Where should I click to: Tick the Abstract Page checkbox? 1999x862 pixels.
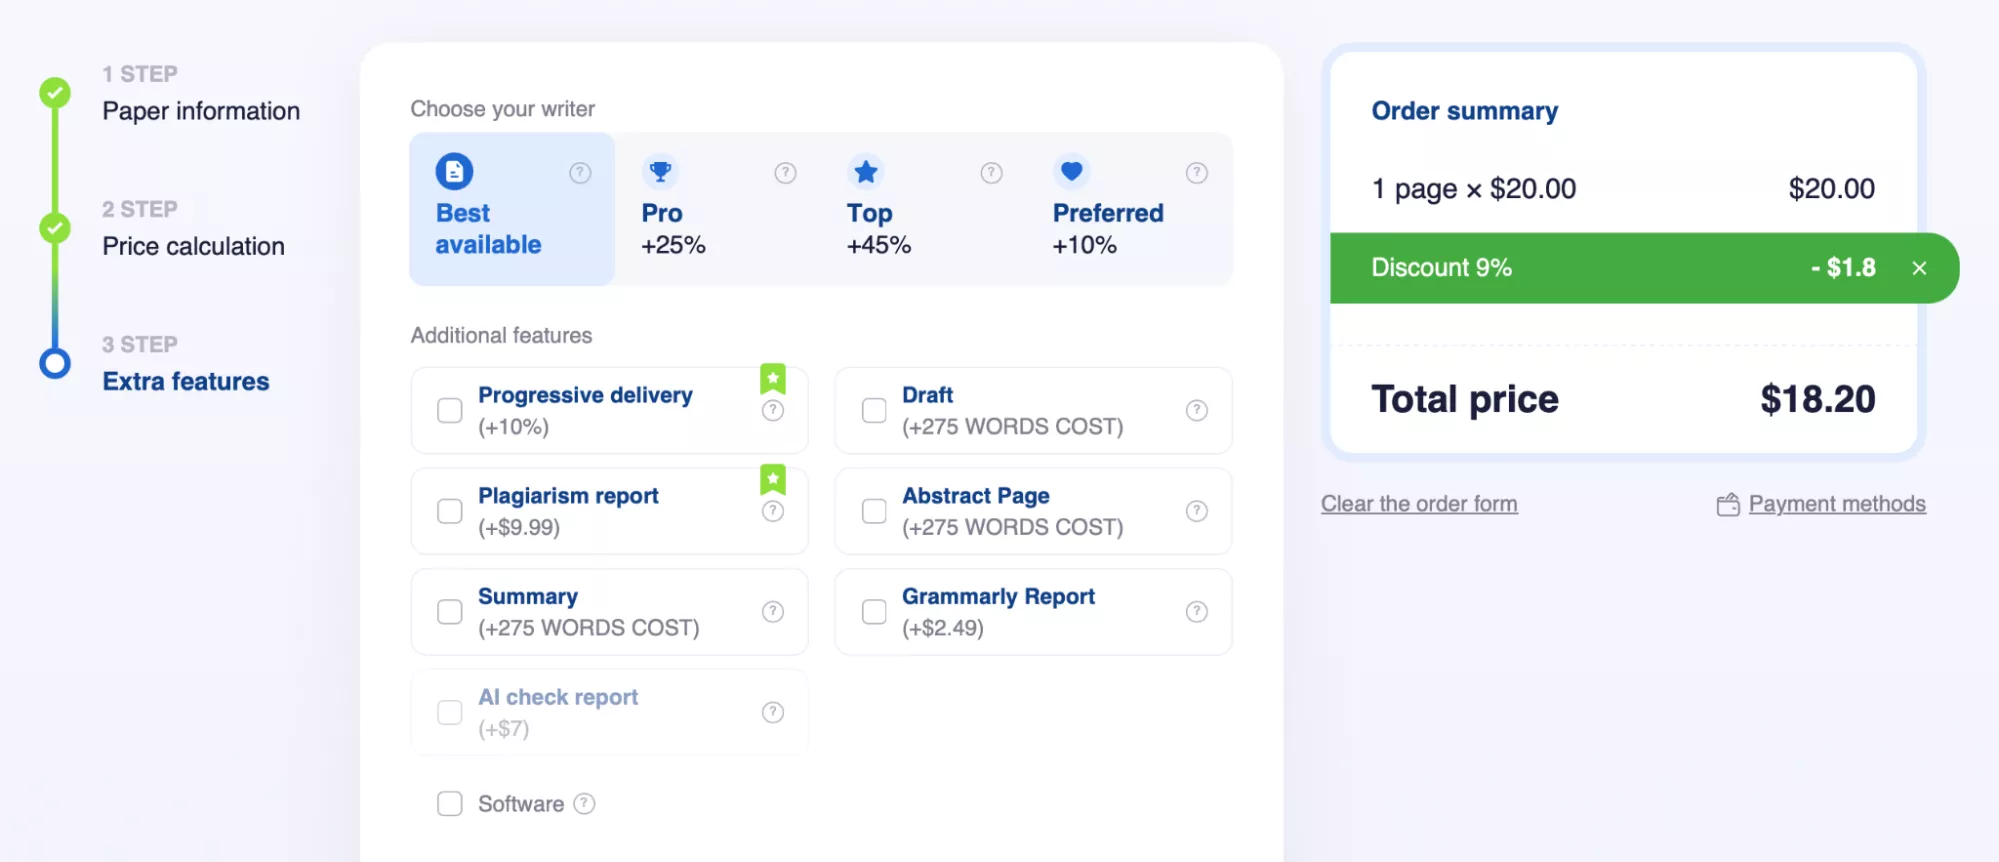[x=874, y=511]
